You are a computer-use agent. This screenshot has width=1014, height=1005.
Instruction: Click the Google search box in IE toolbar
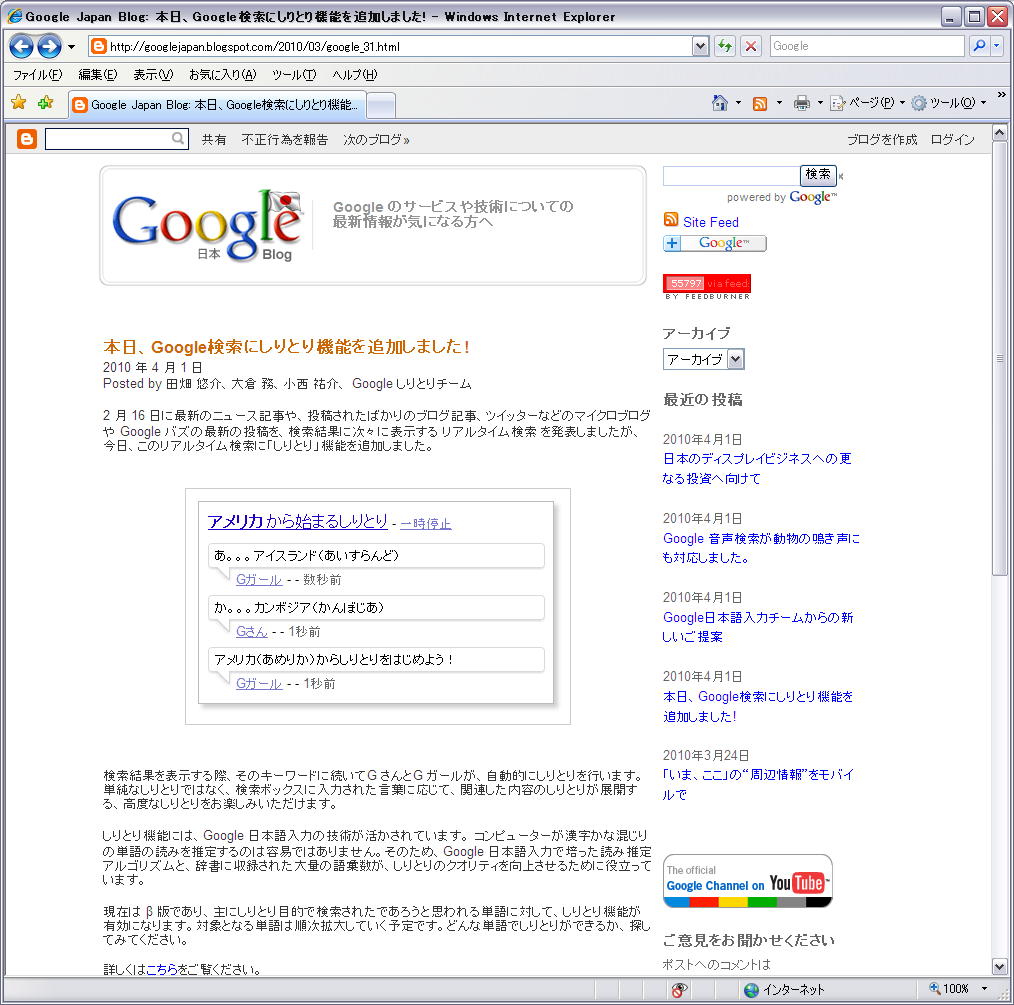pos(867,46)
